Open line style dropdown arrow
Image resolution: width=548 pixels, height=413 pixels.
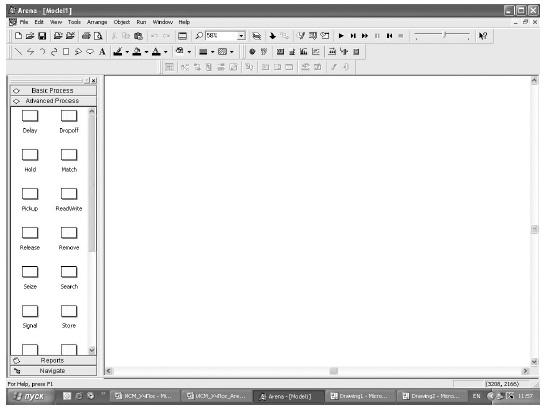coord(212,52)
